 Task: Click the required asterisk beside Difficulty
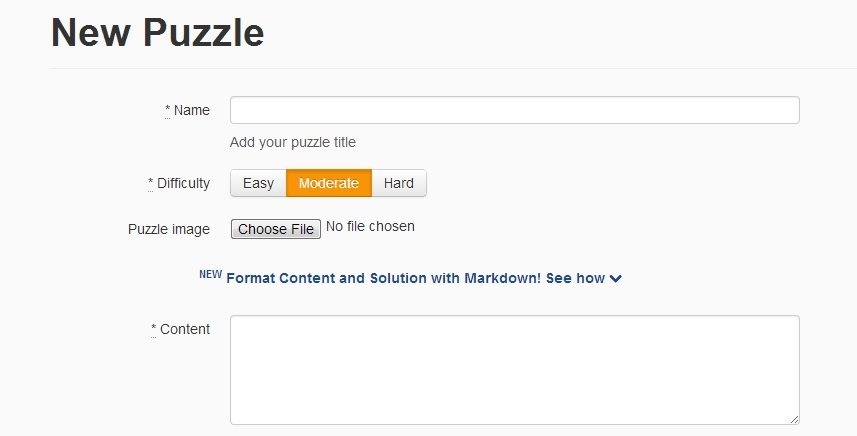tap(151, 183)
